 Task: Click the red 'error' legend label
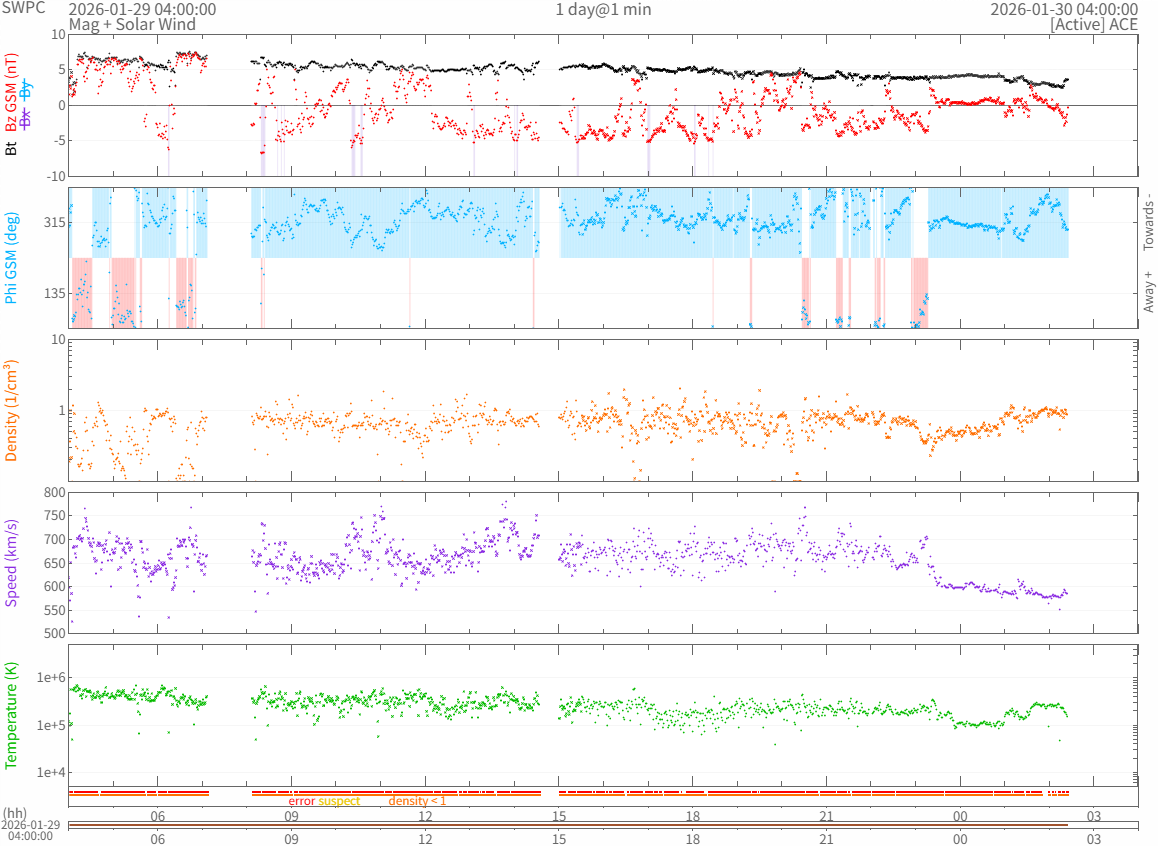[x=302, y=801]
